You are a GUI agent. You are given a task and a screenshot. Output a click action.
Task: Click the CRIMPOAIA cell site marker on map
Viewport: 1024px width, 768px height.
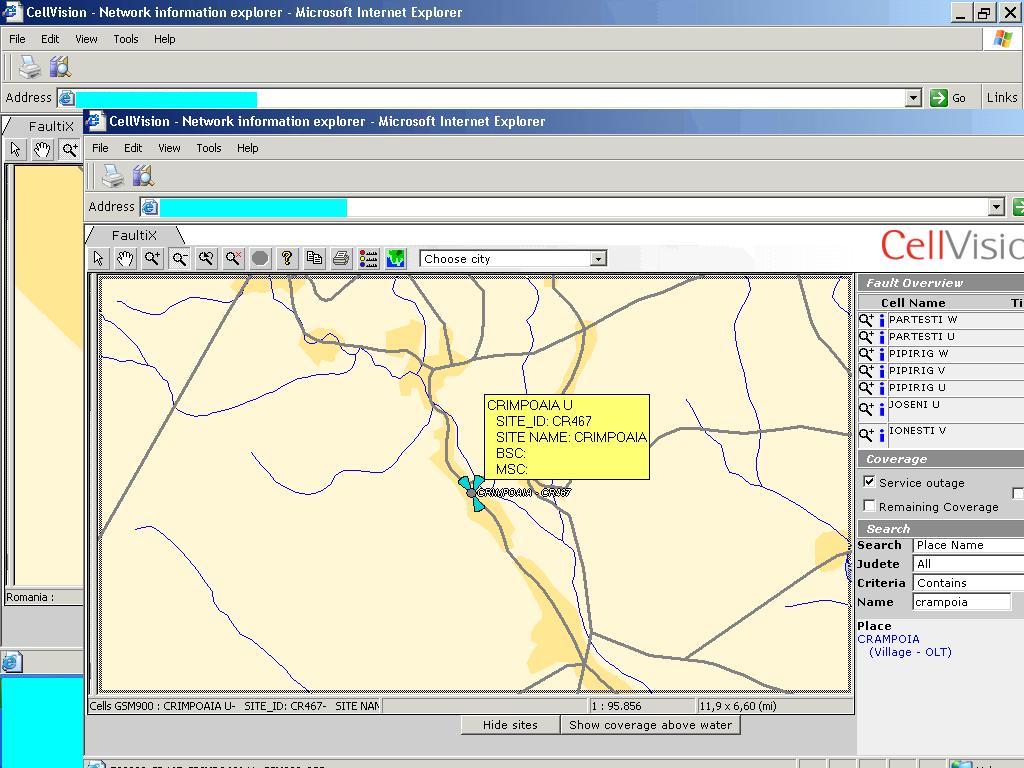click(472, 493)
